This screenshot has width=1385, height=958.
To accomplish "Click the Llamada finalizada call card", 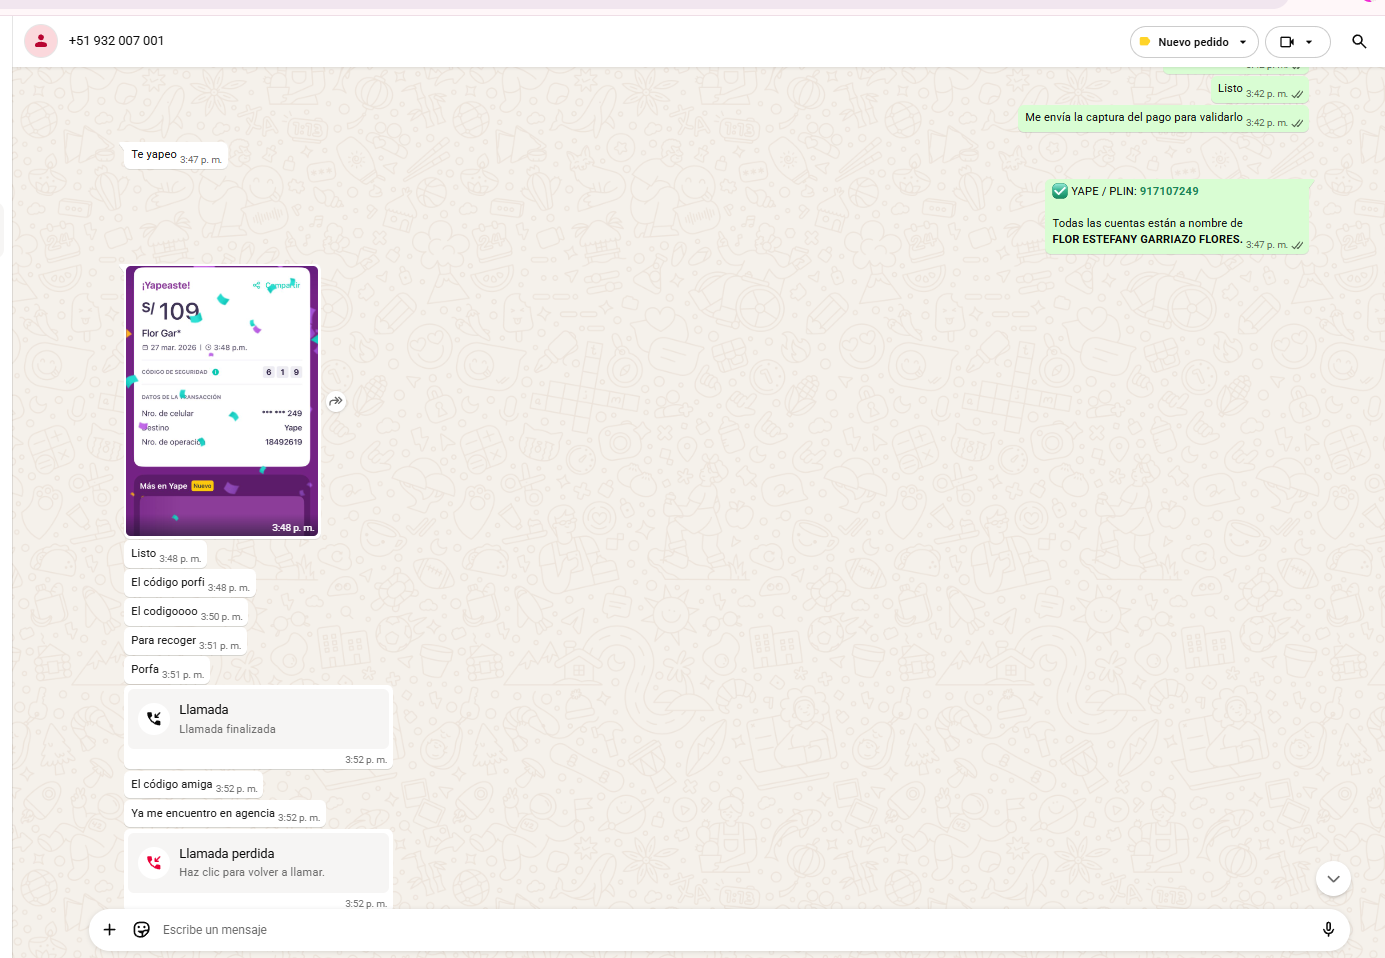I will 258,719.
